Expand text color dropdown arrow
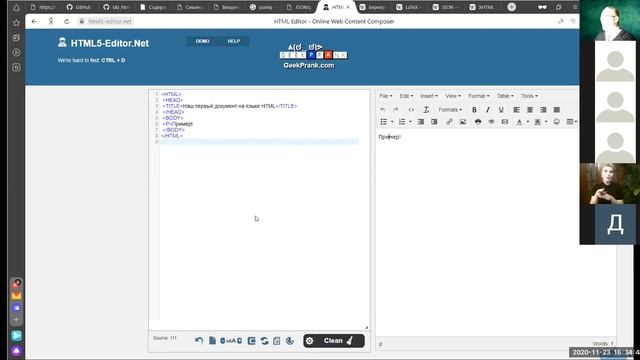This screenshot has width=640, height=360. click(528, 122)
